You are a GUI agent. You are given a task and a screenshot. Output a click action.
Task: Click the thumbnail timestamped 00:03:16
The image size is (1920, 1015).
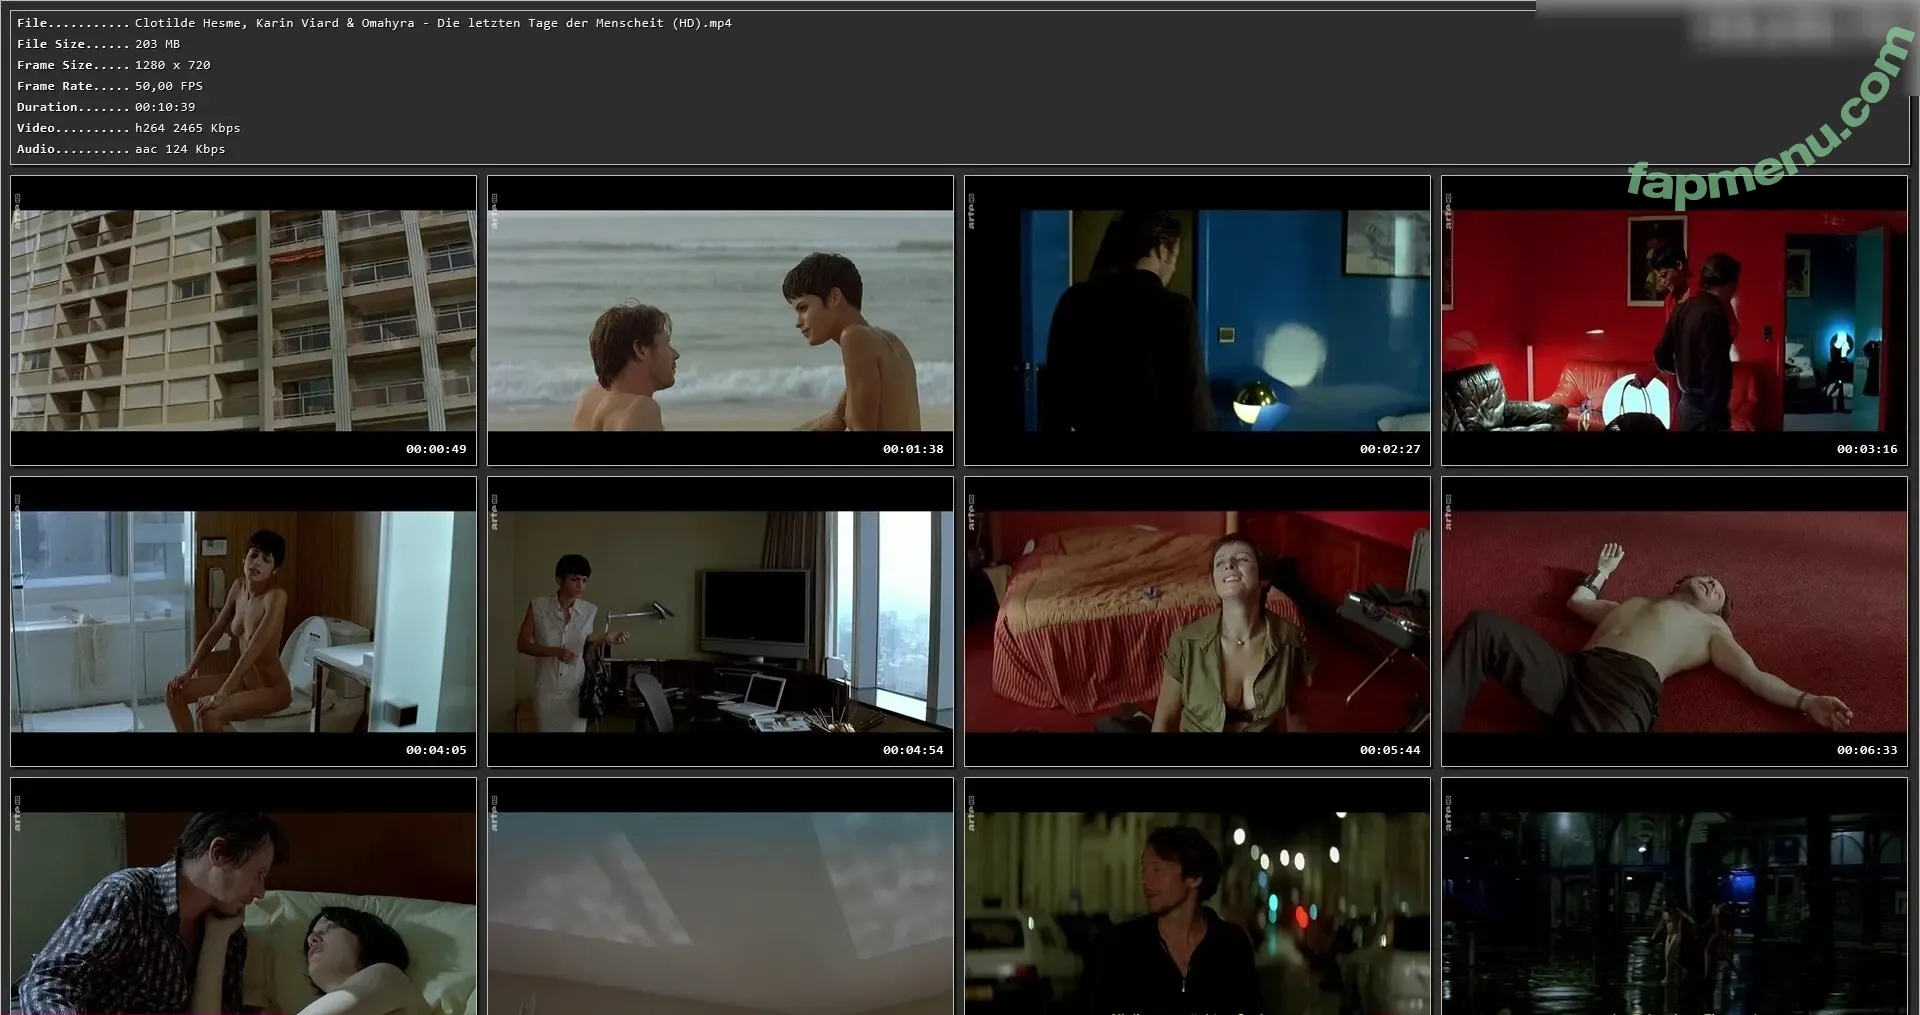pos(1674,321)
